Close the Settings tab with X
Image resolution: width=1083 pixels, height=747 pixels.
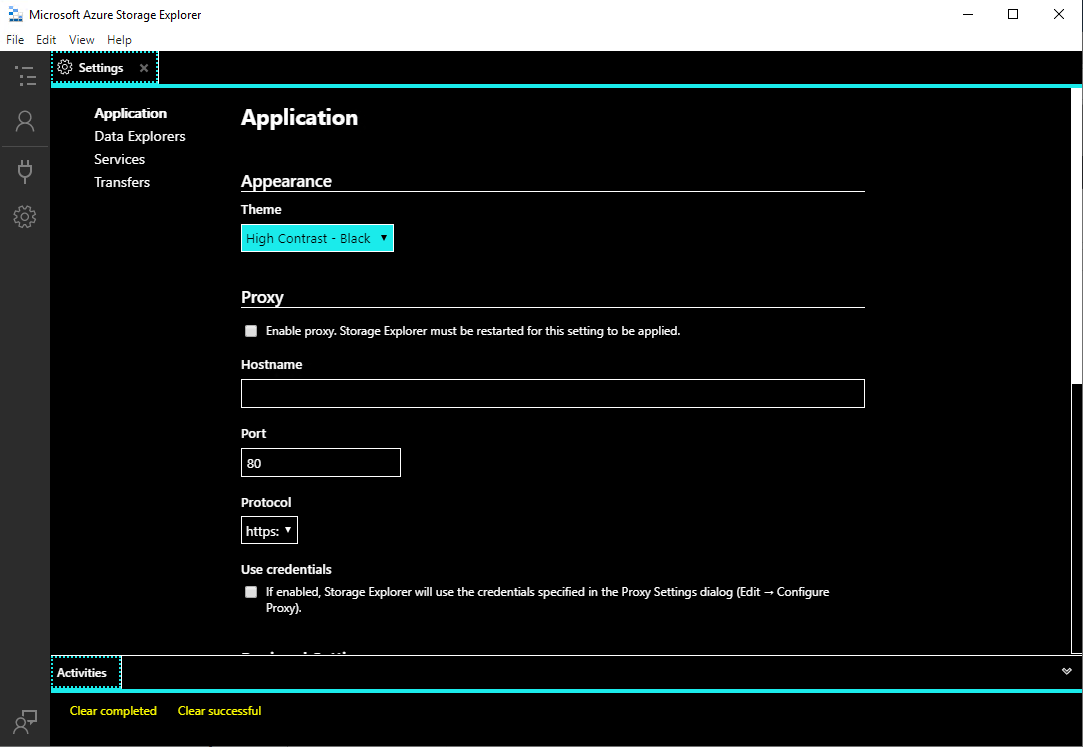pyautogui.click(x=144, y=68)
